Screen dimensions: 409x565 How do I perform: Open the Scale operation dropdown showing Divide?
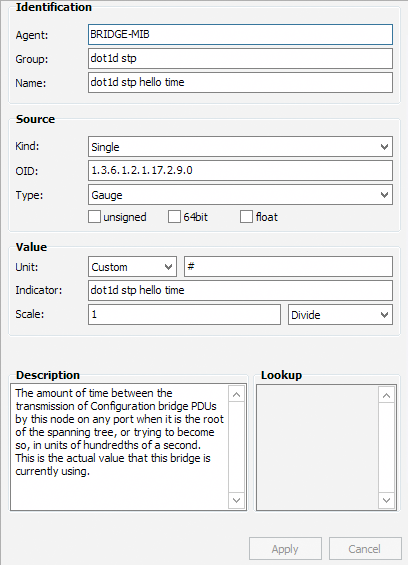coord(340,315)
